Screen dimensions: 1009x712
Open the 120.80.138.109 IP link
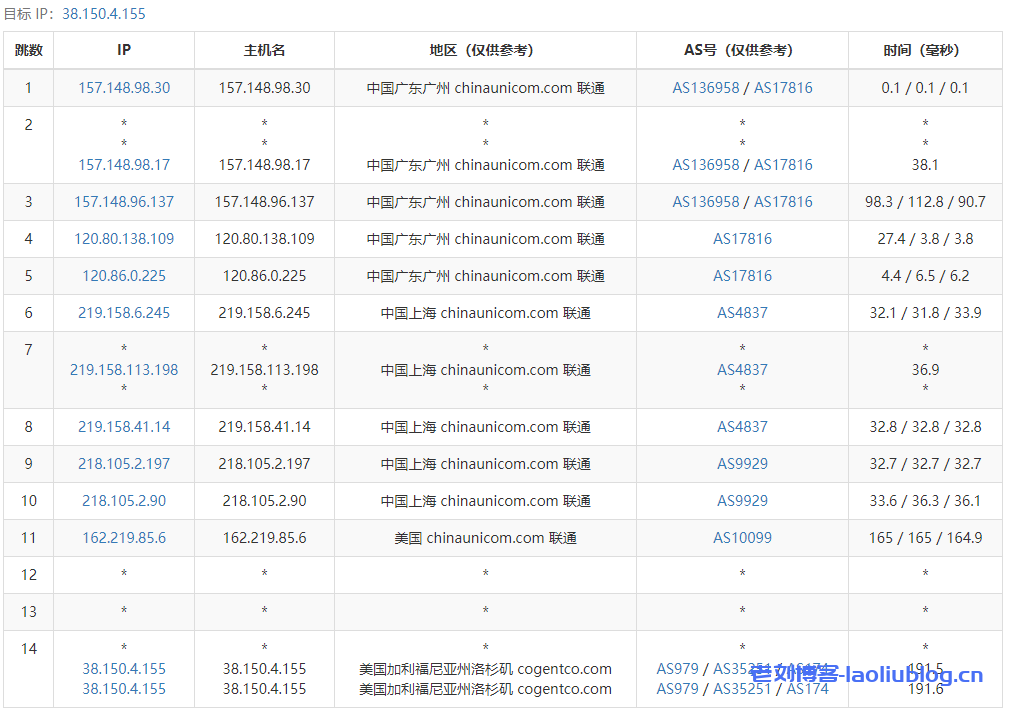pyautogui.click(x=123, y=239)
